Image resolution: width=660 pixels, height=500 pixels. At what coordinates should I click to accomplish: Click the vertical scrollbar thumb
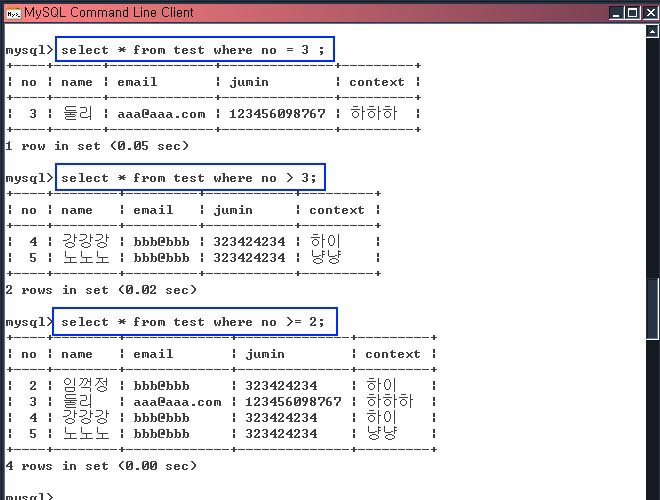point(652,308)
